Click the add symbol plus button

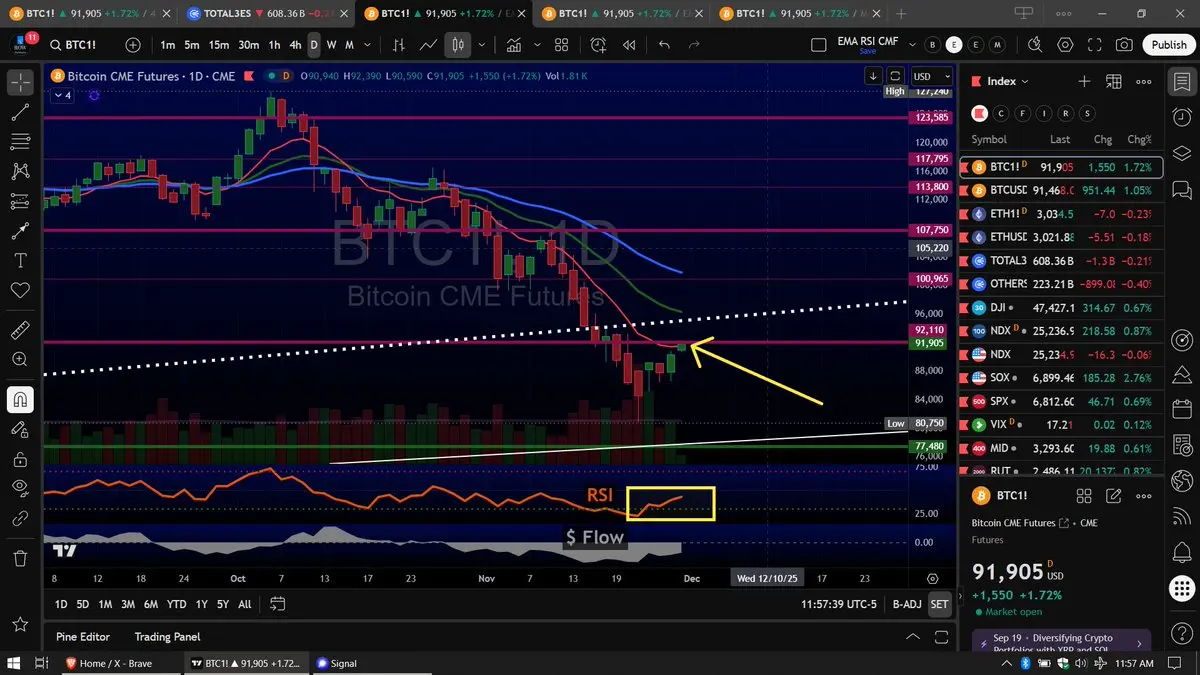coord(133,45)
